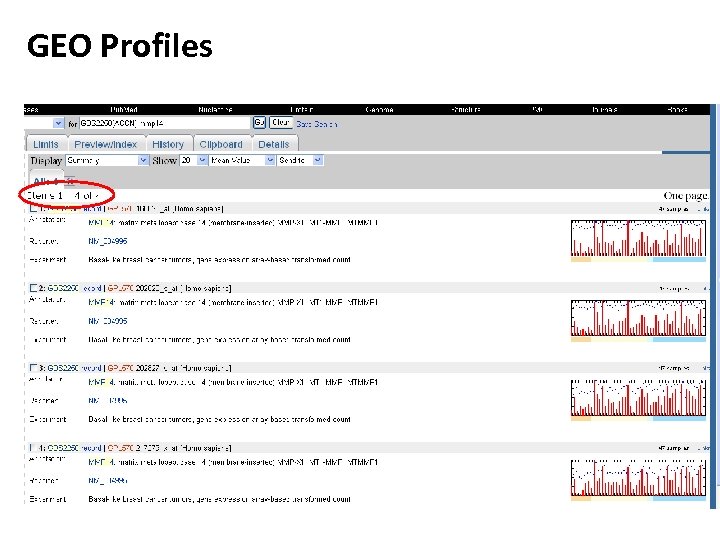This screenshot has height=540, width=720.
Task: Go to Structure in the navigation bar
Action: click(x=466, y=110)
